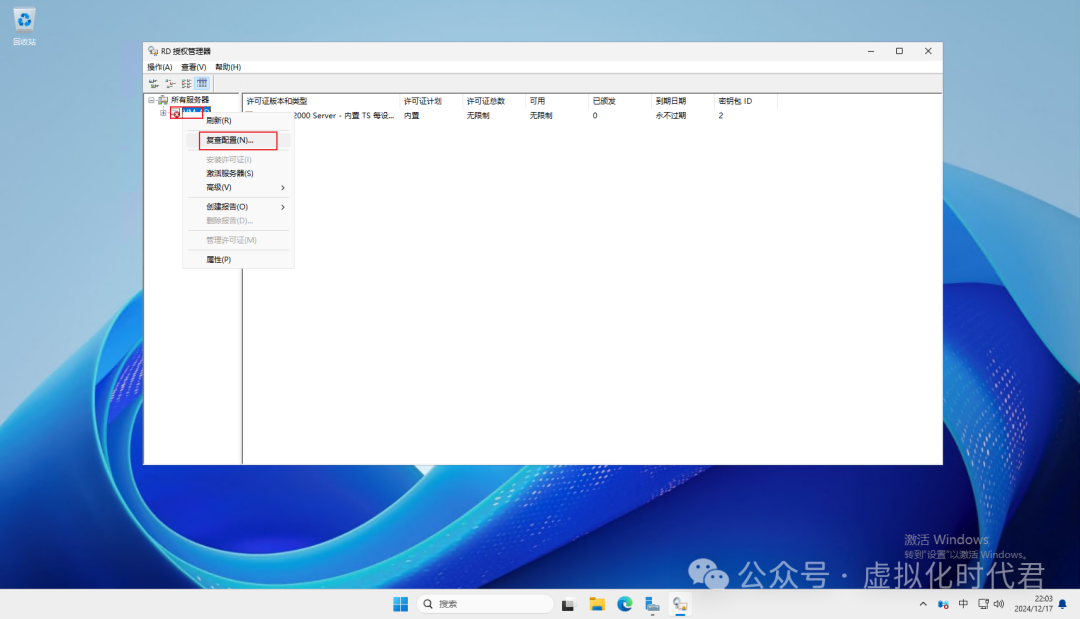
Task: Collapse the 所有服务器 tree node
Action: point(151,100)
